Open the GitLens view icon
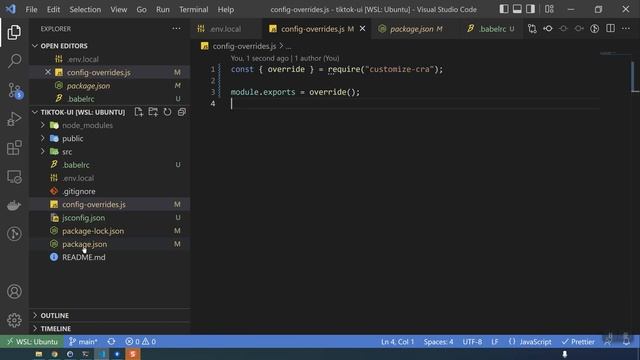This screenshot has width=640, height=360. tap(14, 234)
